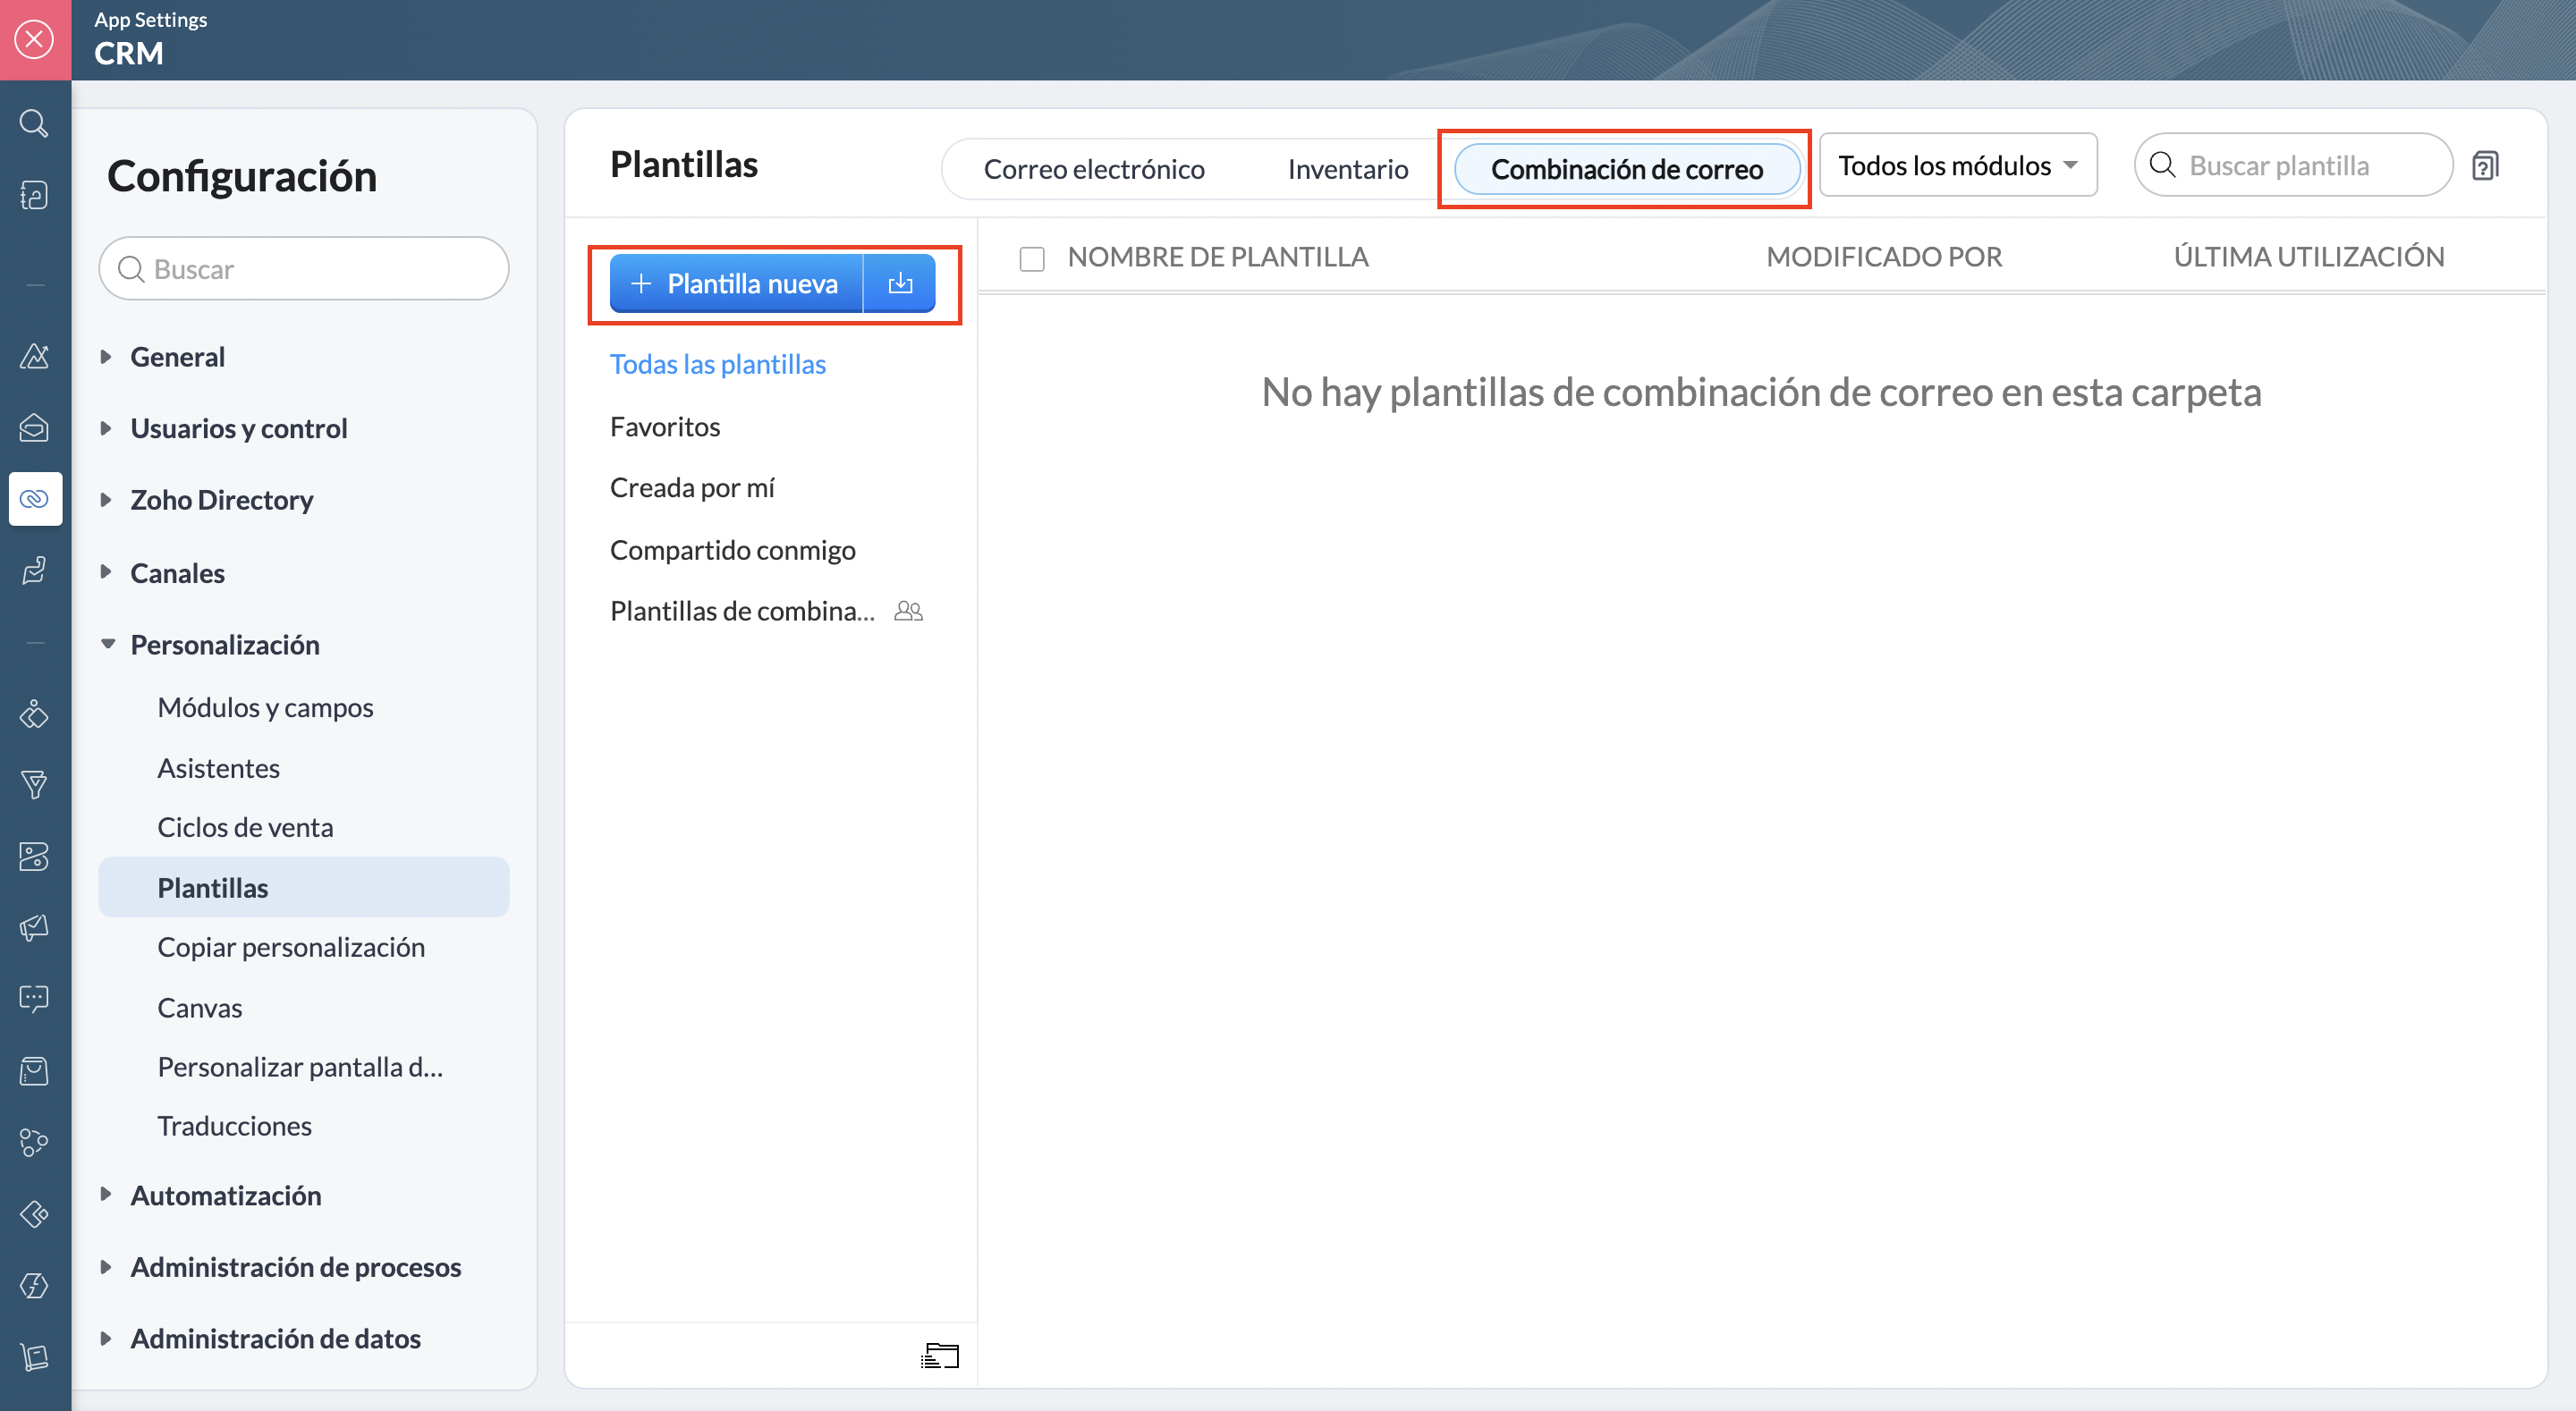Close App Settings with the red X icon
Screen dimensions: 2576x1411
click(x=35, y=39)
